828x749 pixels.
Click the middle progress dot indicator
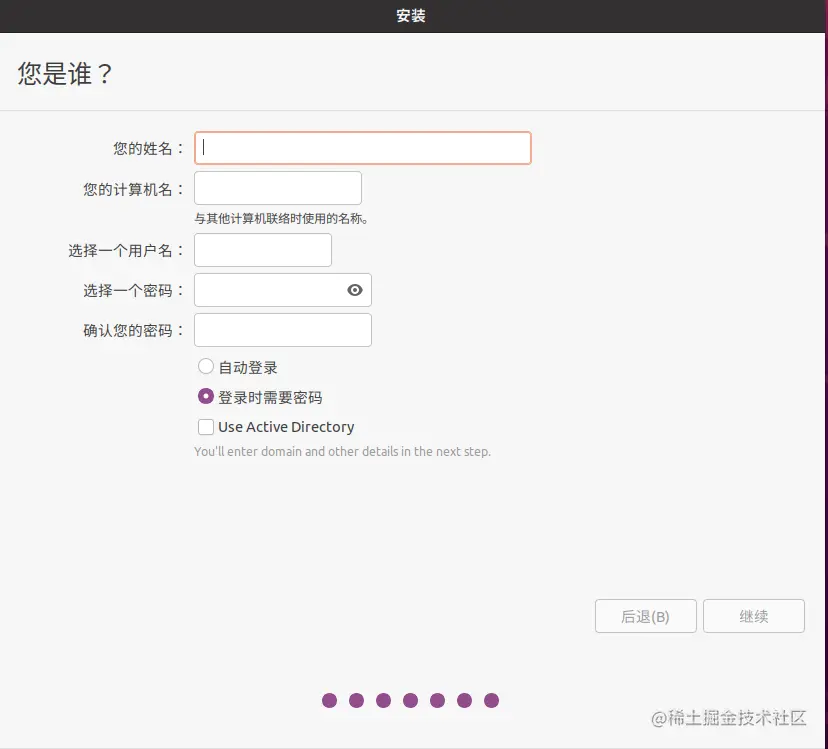410,701
